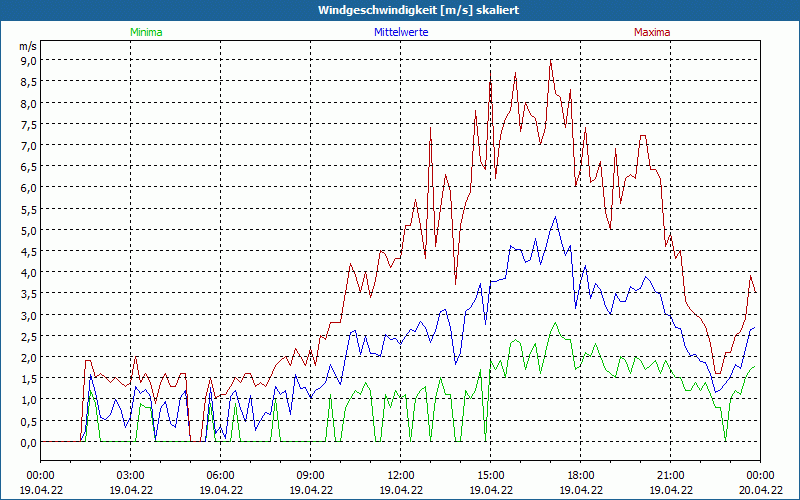Click the 0,0 y-axis value
This screenshot has width=800, height=500.
(x=29, y=443)
